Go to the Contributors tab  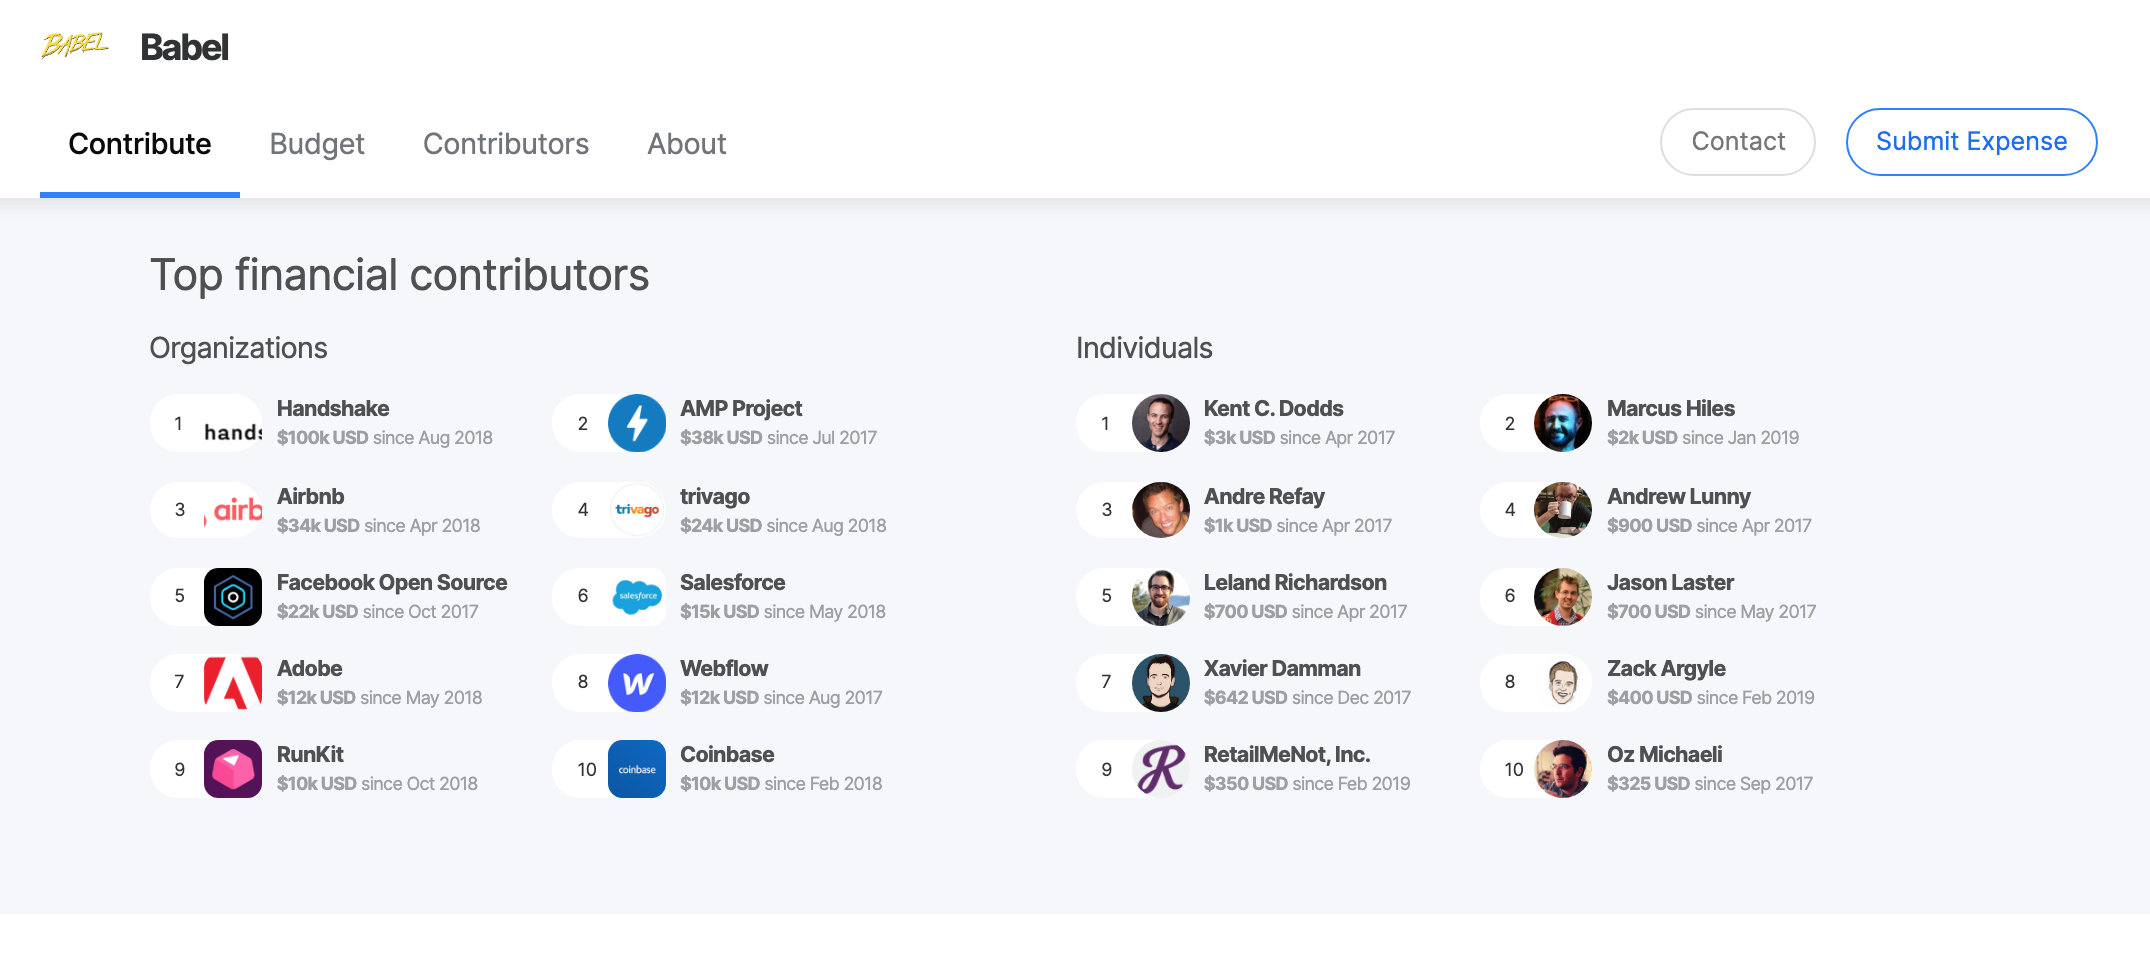506,144
